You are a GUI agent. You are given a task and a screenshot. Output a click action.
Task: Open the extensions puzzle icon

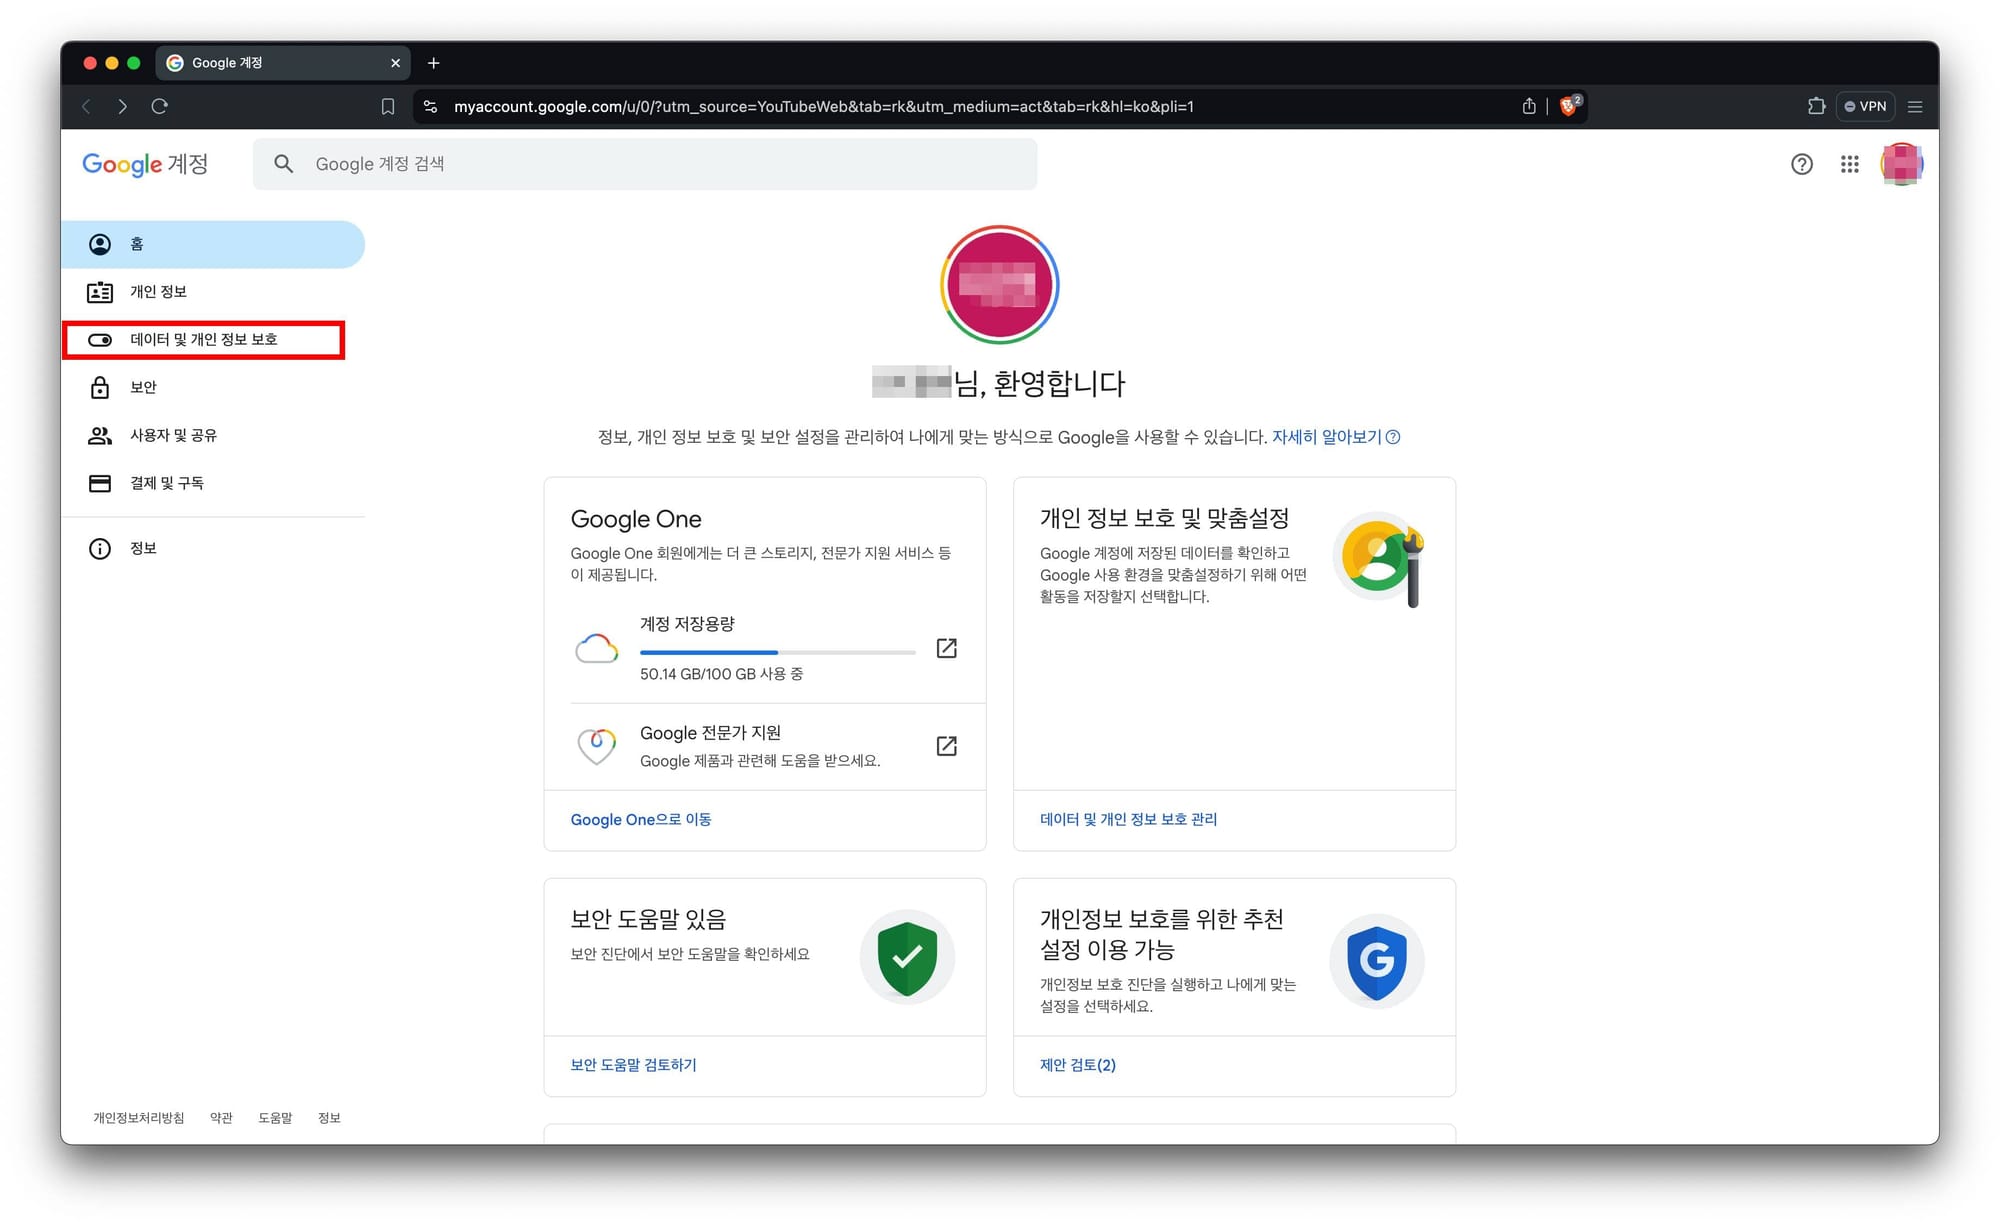(x=1816, y=106)
